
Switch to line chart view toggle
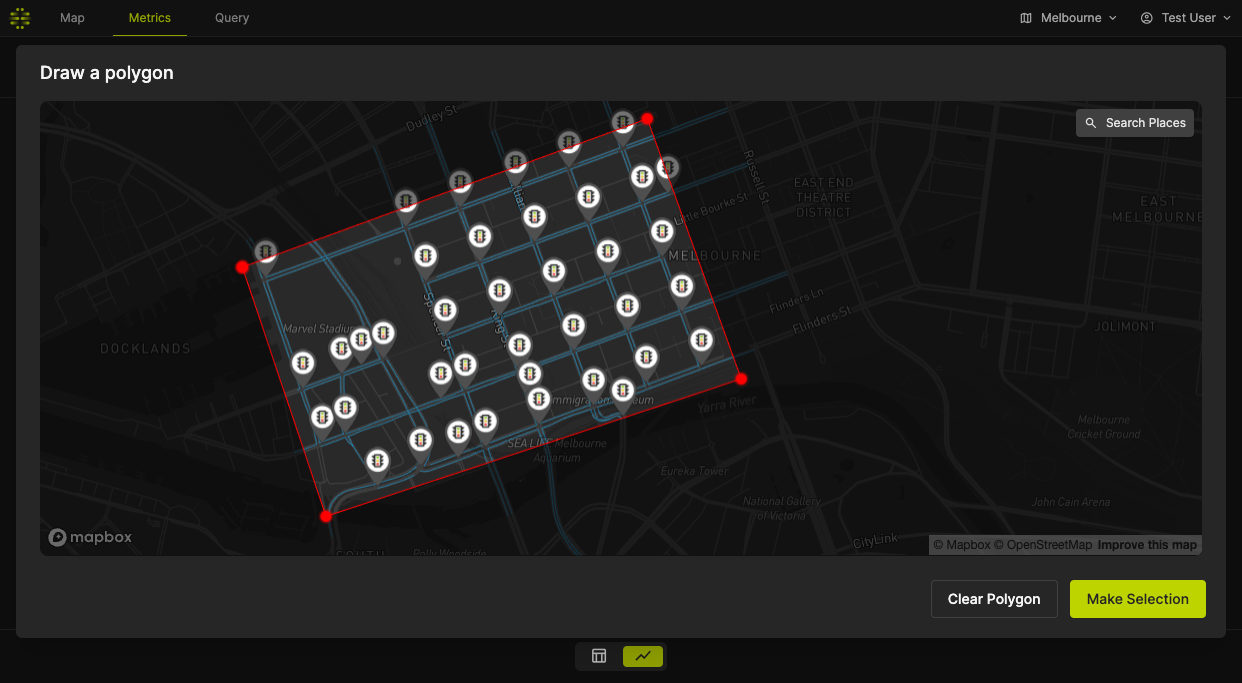pos(642,656)
